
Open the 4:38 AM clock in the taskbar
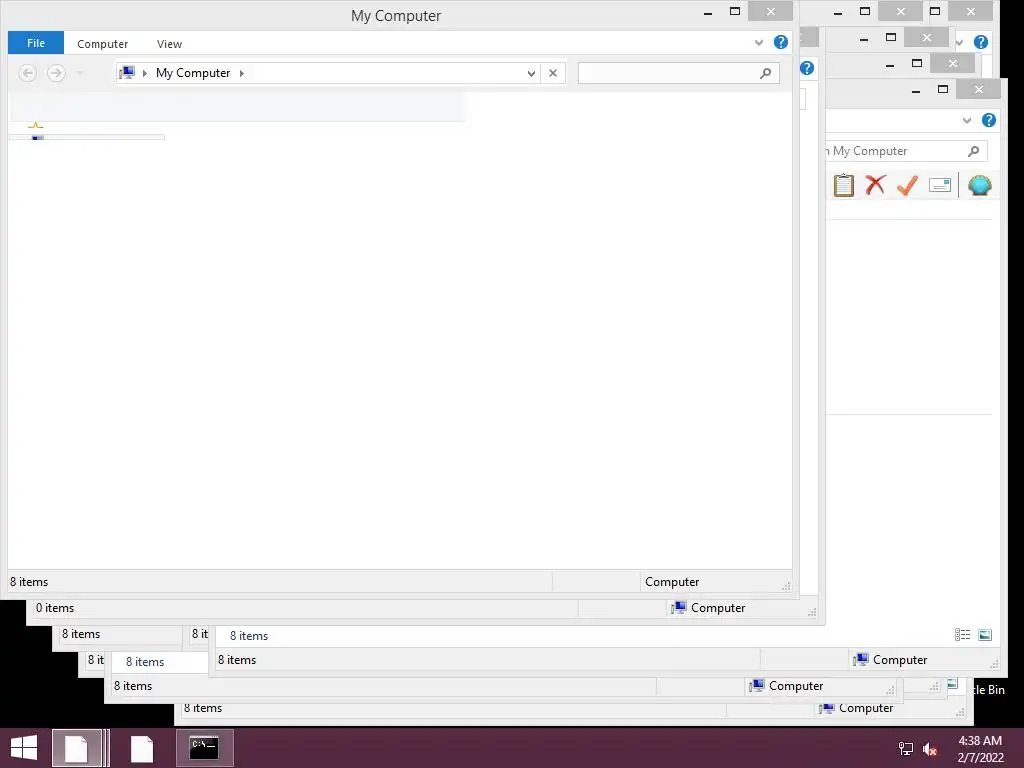(980, 741)
